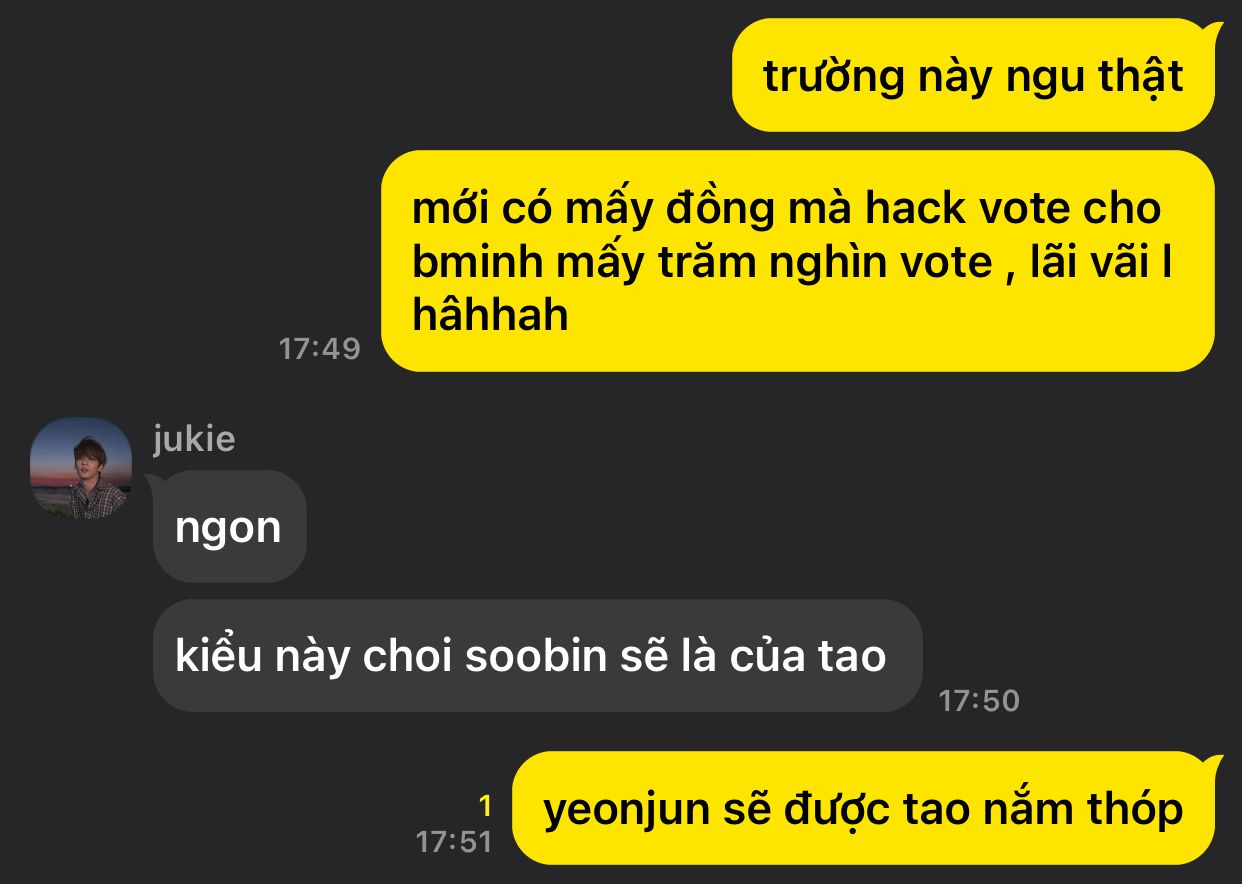Click the word "bminh" in the long message
The image size is (1242, 884).
coord(462,261)
